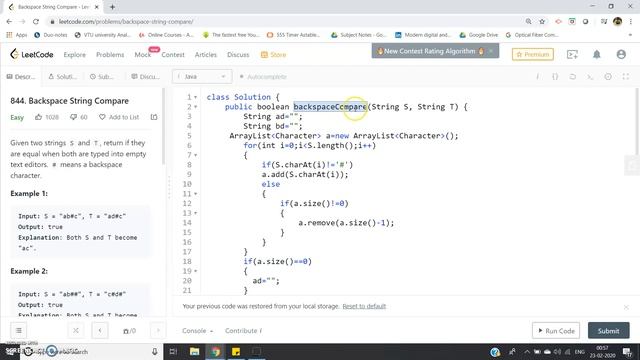Image resolution: width=640 pixels, height=360 pixels.
Task: Open the Google Drive bookmark
Action: coord(478,35)
